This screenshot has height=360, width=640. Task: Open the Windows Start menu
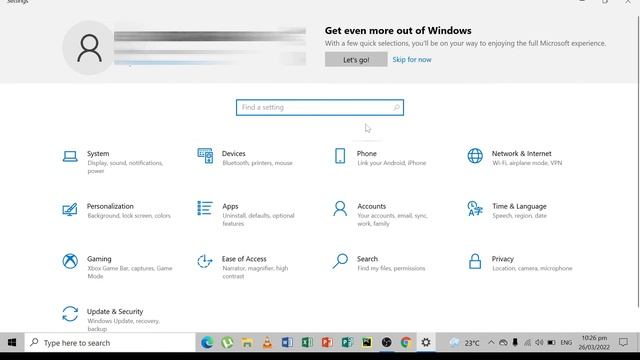[x=12, y=342]
